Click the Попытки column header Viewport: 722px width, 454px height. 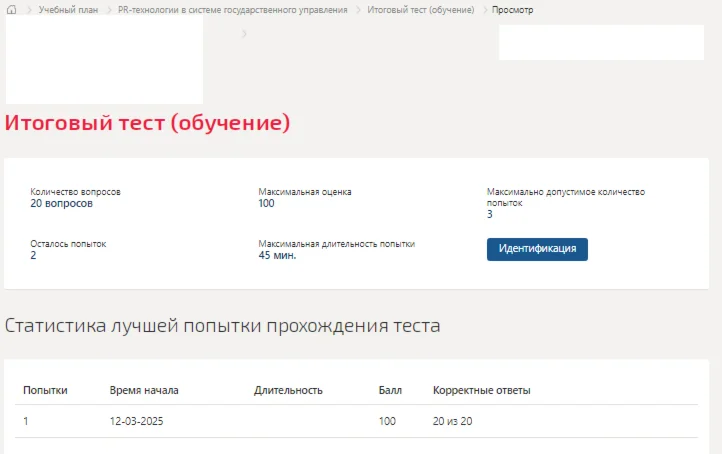[x=46, y=390]
